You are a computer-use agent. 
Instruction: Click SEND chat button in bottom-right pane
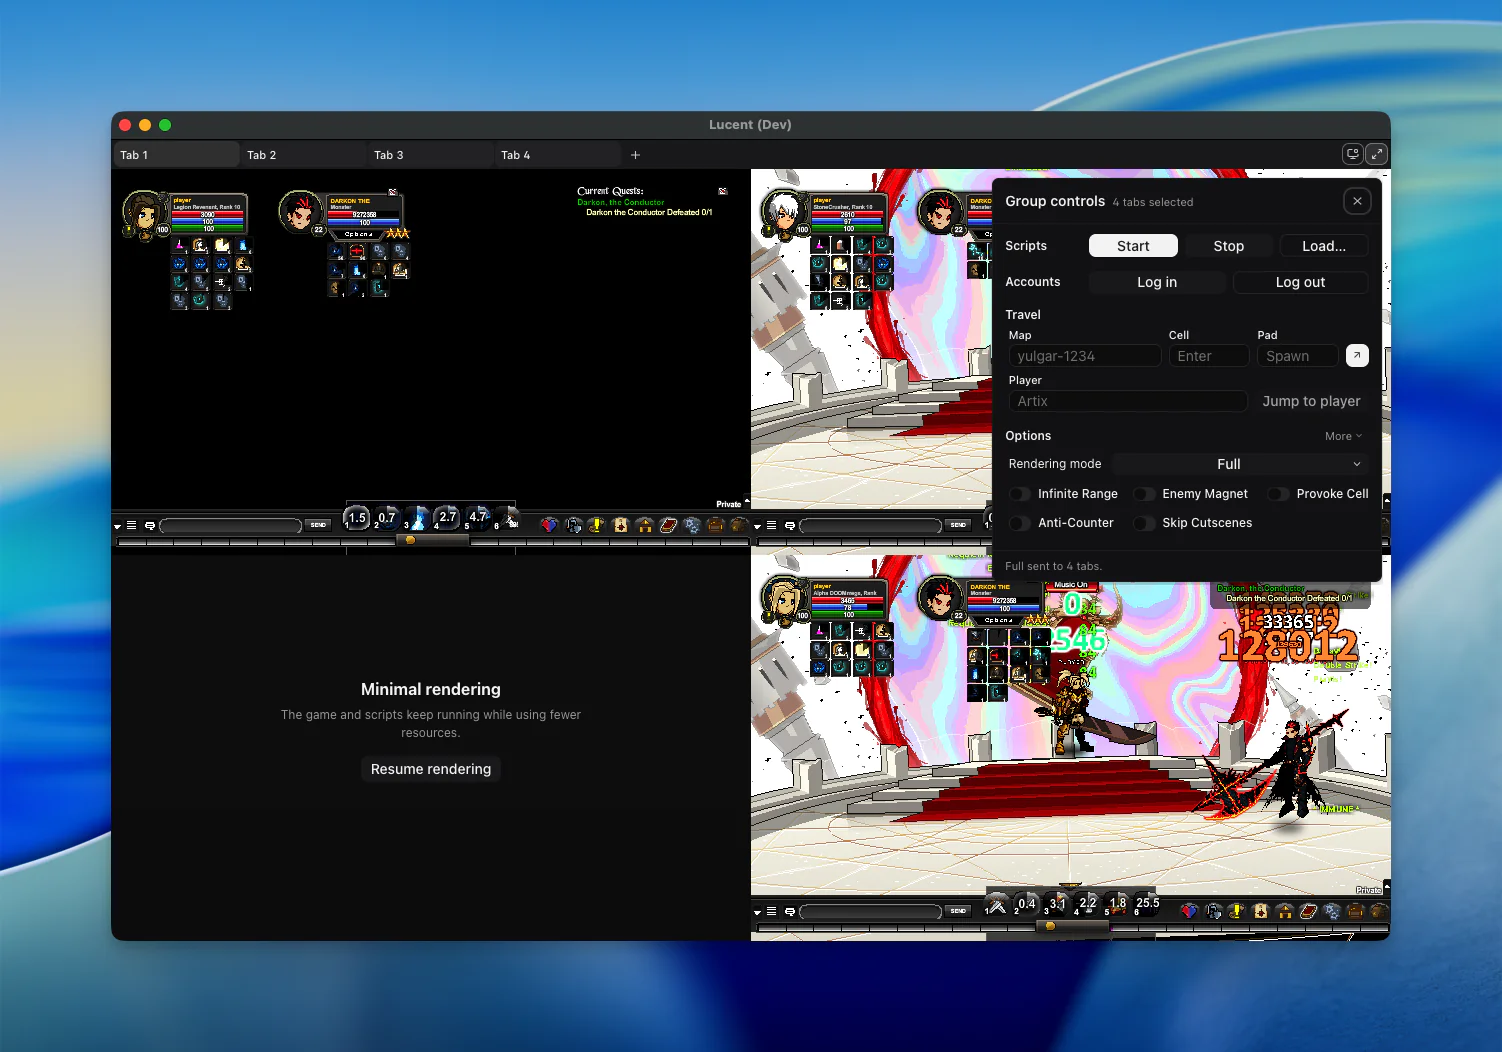tap(958, 911)
